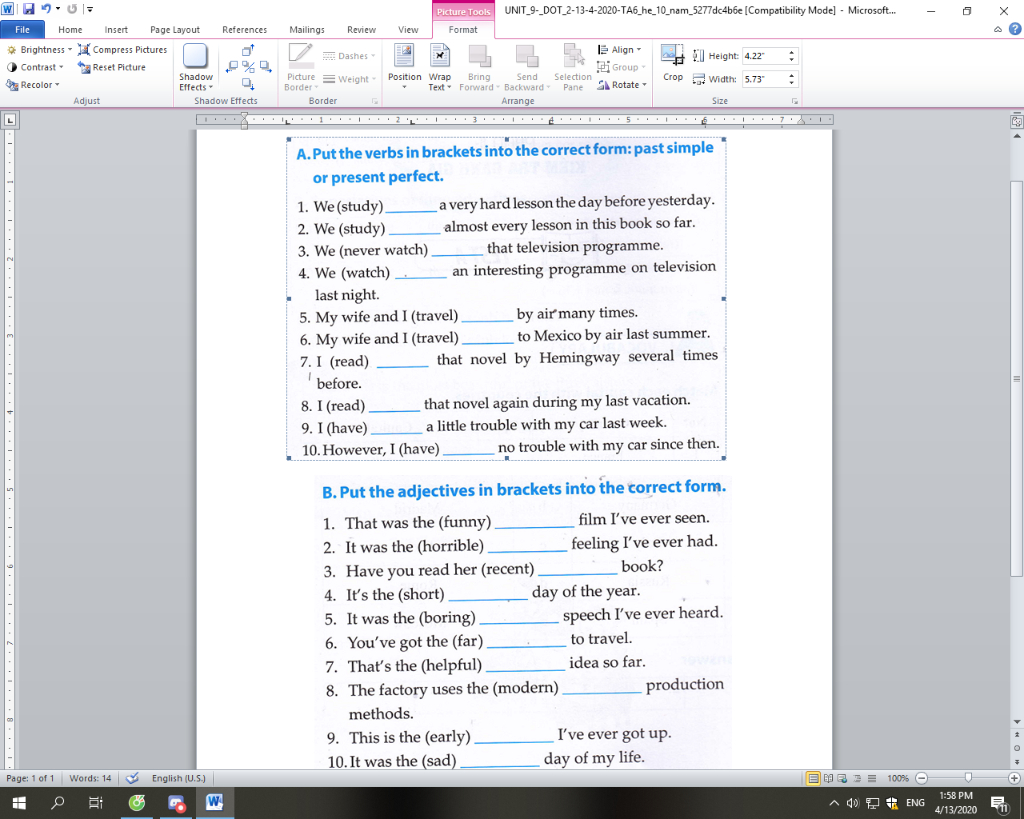Viewport: 1024px width, 819px height.
Task: Open the Review tab
Action: [x=361, y=29]
